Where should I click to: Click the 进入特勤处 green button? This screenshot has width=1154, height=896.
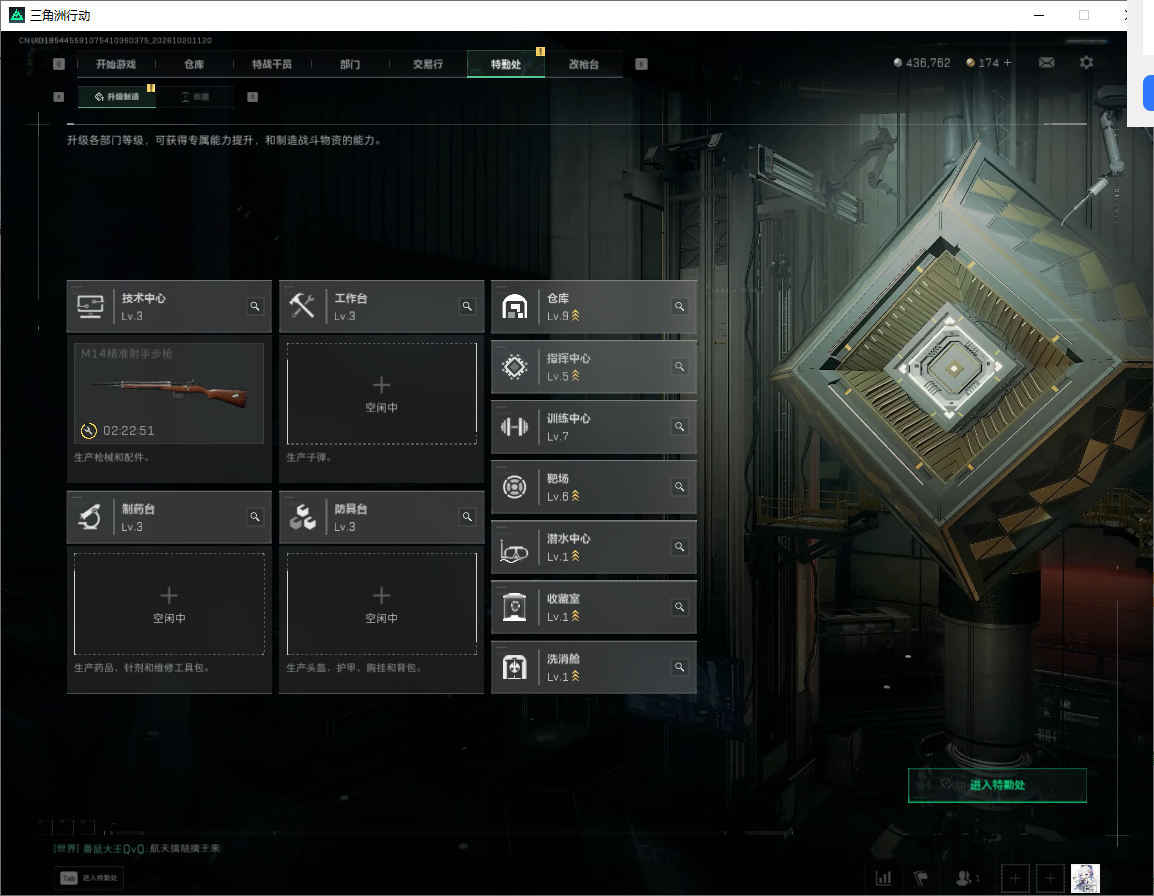click(x=997, y=785)
